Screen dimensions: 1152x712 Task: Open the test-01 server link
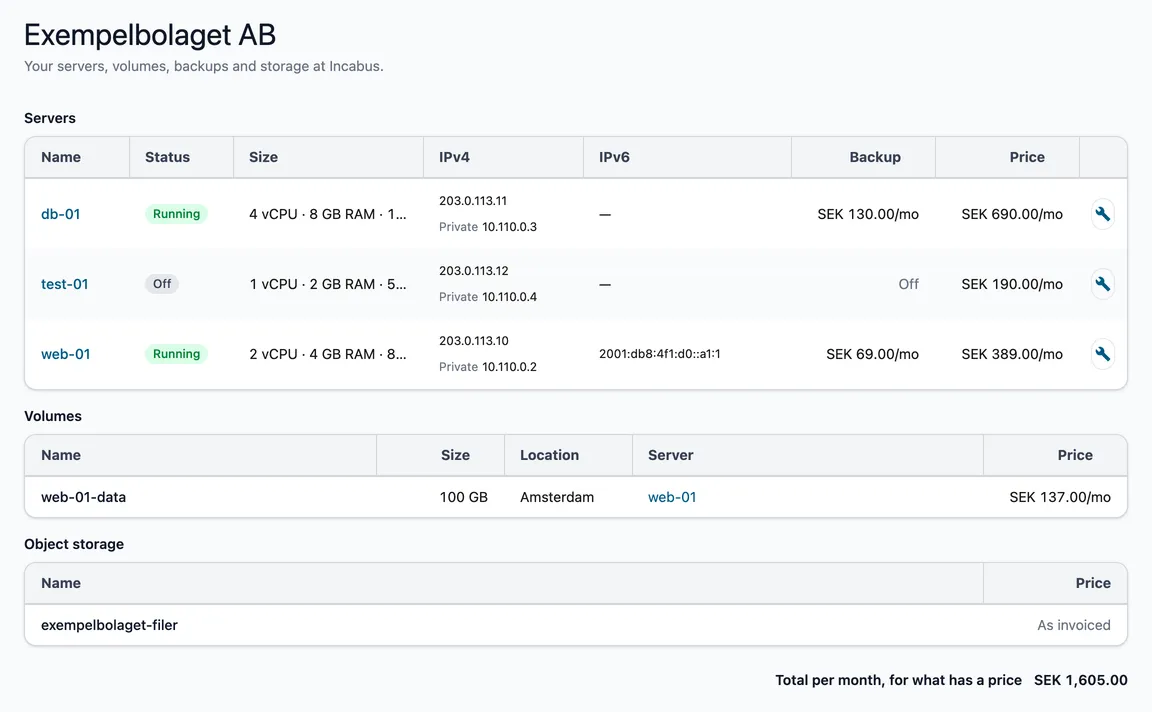(65, 284)
